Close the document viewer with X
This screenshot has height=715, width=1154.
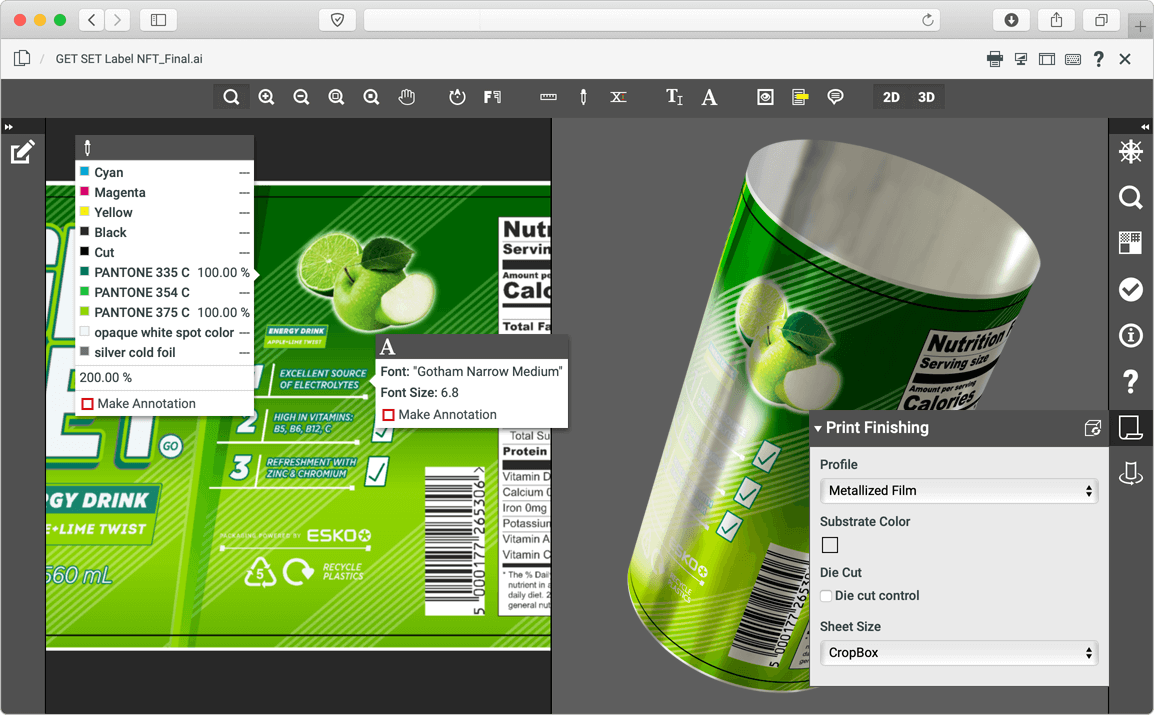pos(1125,59)
